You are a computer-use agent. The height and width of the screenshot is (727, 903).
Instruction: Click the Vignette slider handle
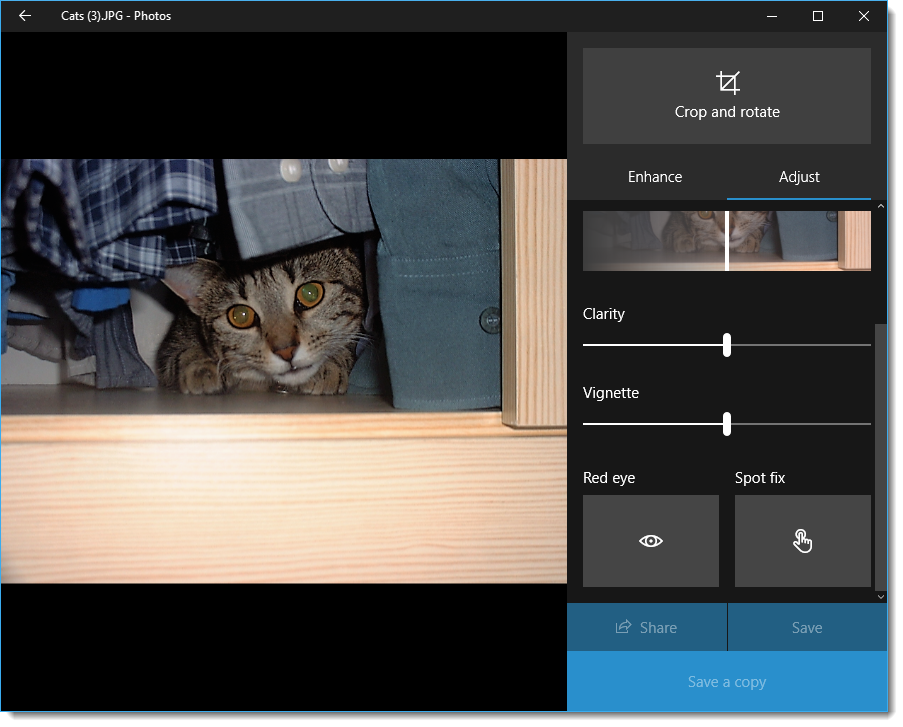pos(726,424)
